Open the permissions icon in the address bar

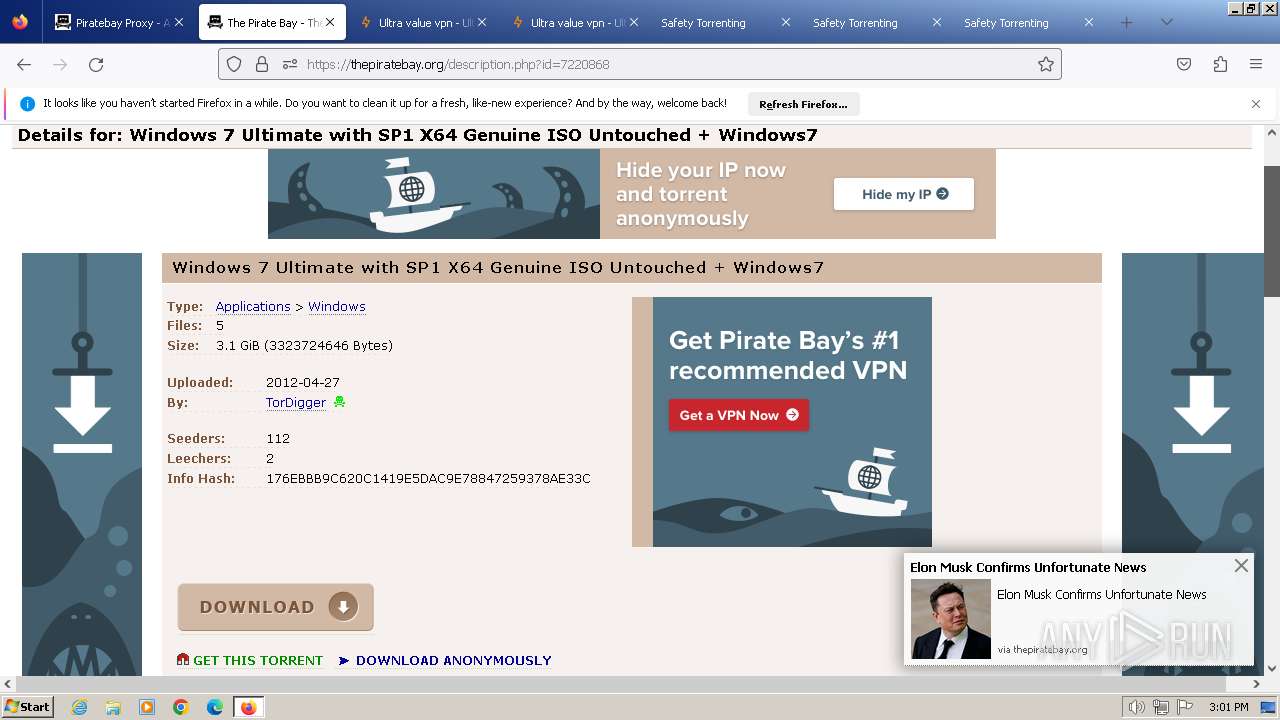coord(290,64)
